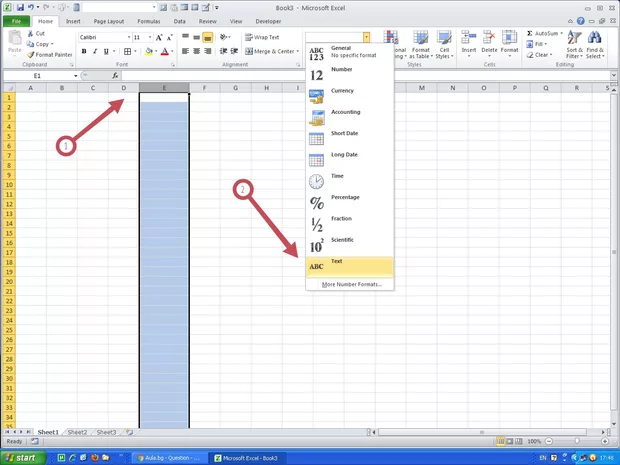The image size is (620, 465).
Task: Select Text format in dropdown list
Action: pyautogui.click(x=350, y=267)
